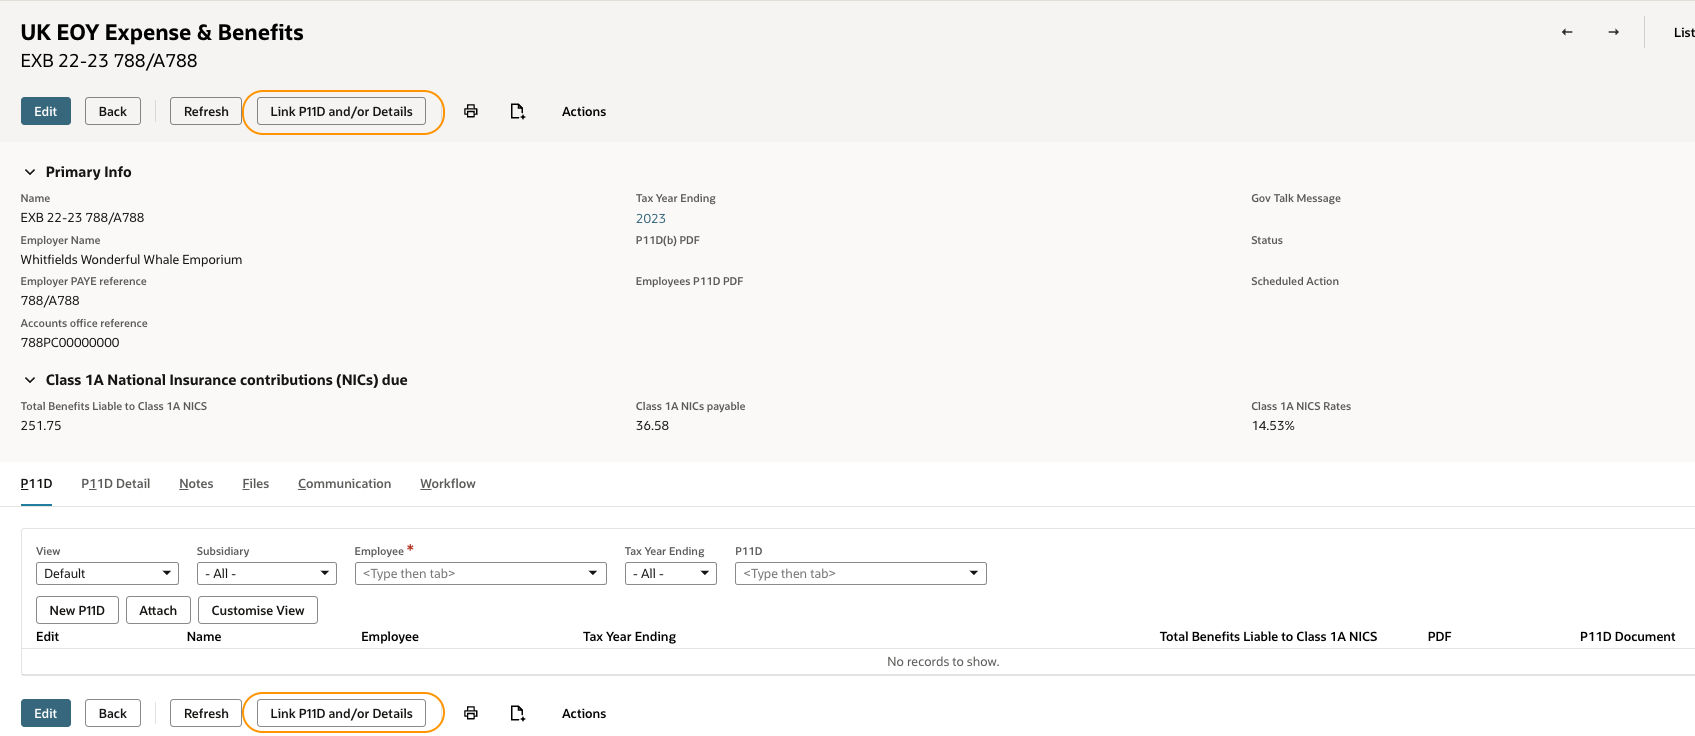This screenshot has height=736, width=1695.
Task: Click the PDF column header
Action: (1439, 636)
